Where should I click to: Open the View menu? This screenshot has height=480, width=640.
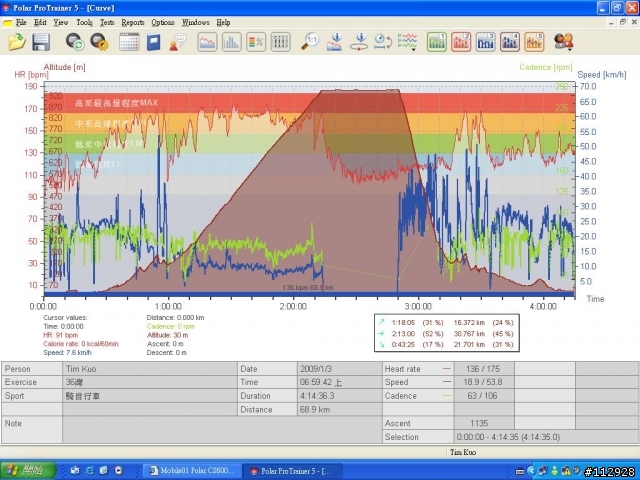(x=60, y=22)
